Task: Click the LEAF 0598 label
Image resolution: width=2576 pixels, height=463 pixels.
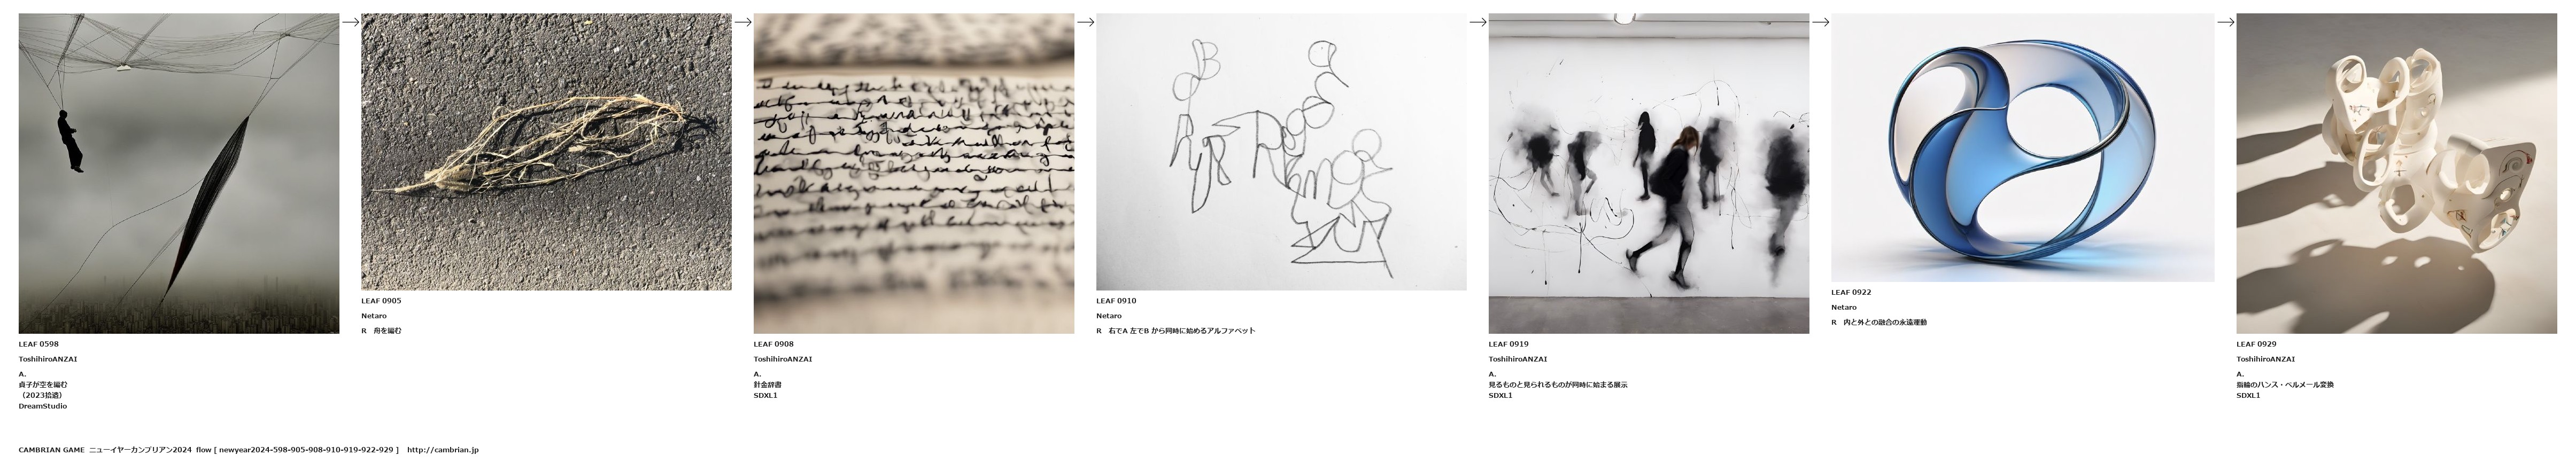Action: tap(39, 344)
